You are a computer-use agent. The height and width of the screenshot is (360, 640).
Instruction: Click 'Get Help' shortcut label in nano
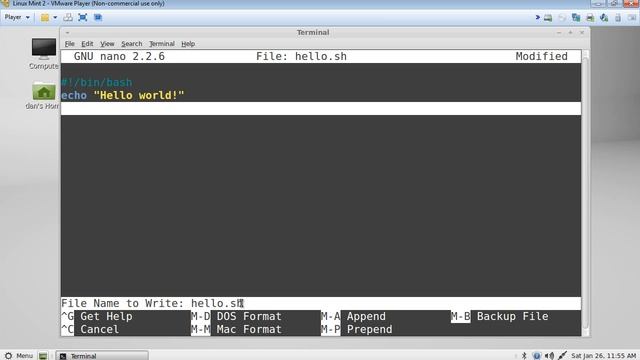click(106, 316)
